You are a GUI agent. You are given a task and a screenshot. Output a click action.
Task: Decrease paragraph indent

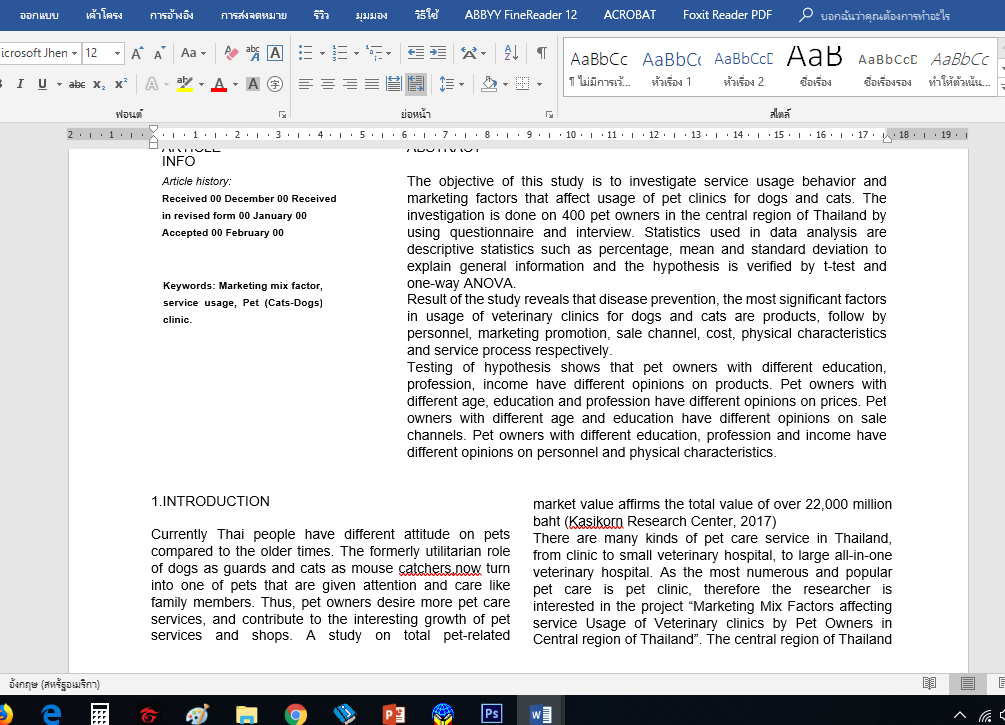tap(416, 53)
